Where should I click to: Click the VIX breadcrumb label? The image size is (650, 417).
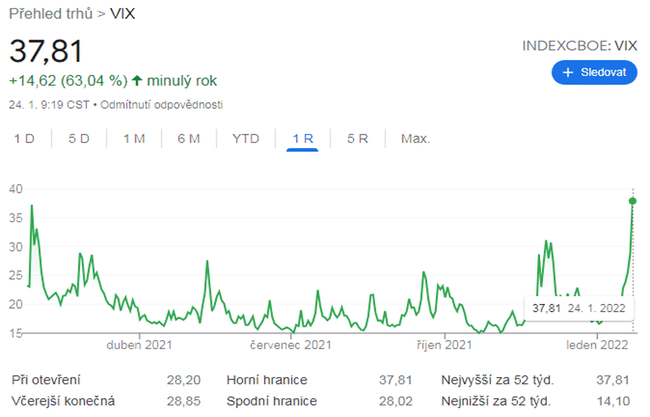point(123,15)
